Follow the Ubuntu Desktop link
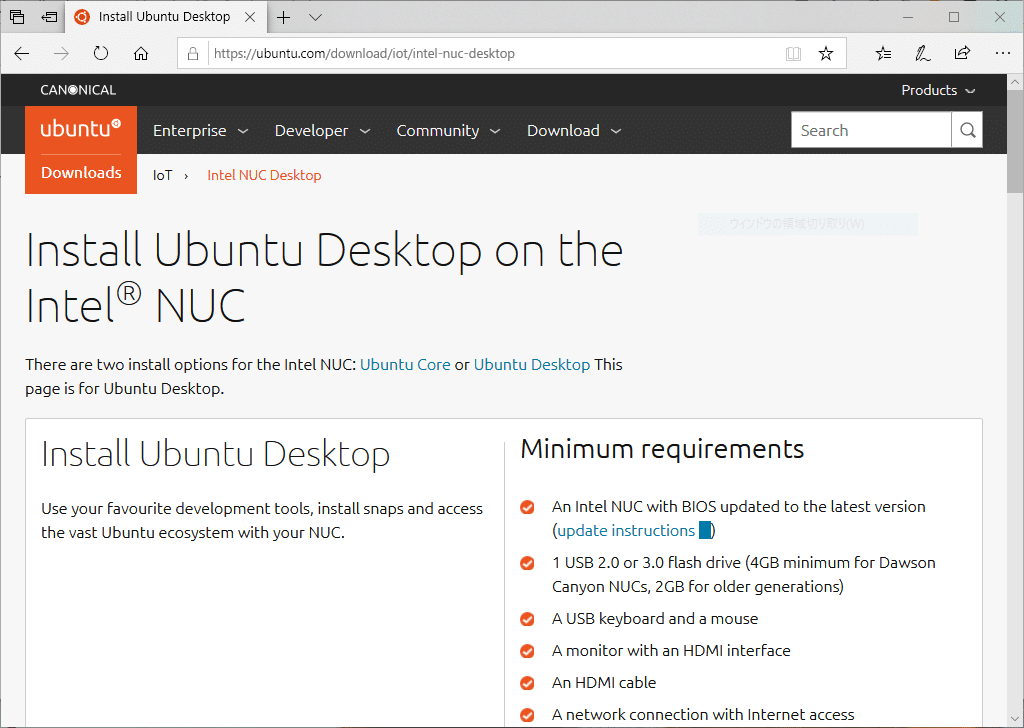1024x728 pixels. click(532, 364)
